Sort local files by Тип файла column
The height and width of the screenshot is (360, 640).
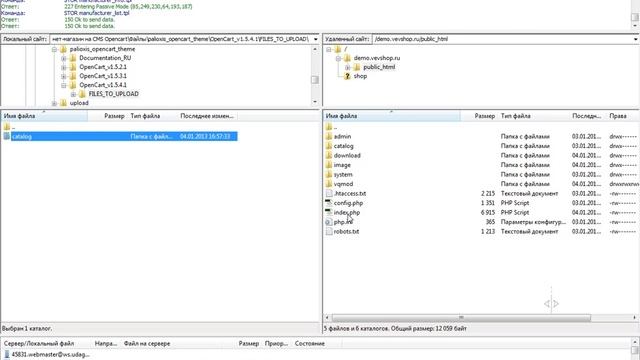click(x=152, y=116)
